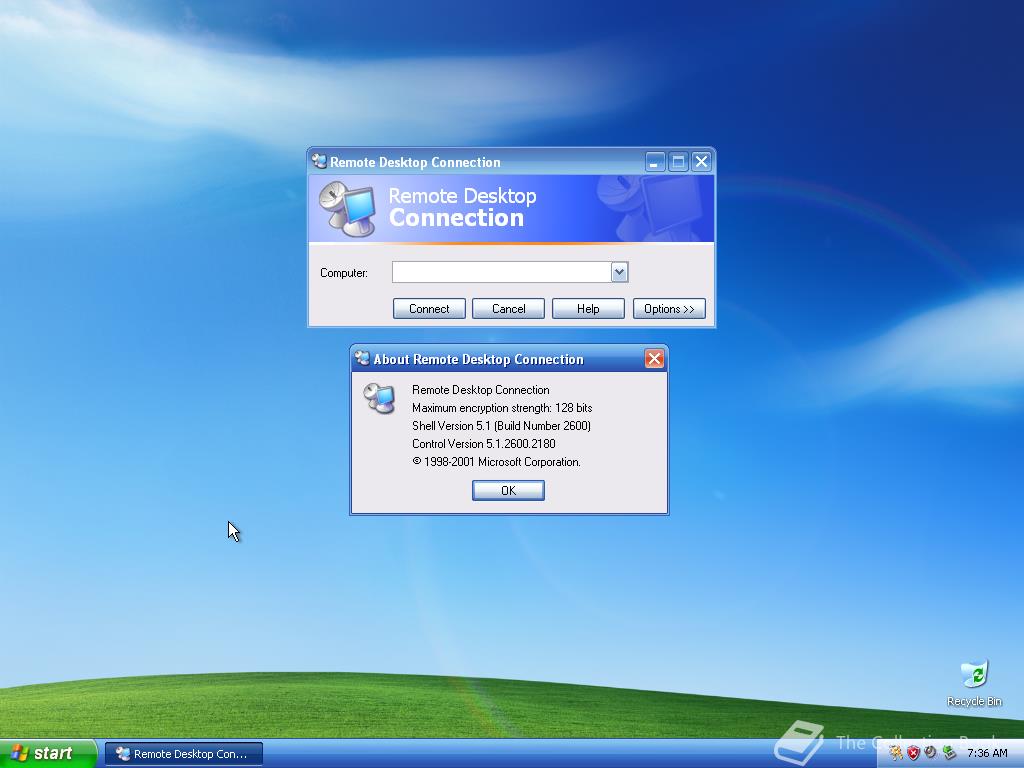Select the Recycle Bin desktop icon
The width and height of the screenshot is (1024, 768).
coord(974,684)
